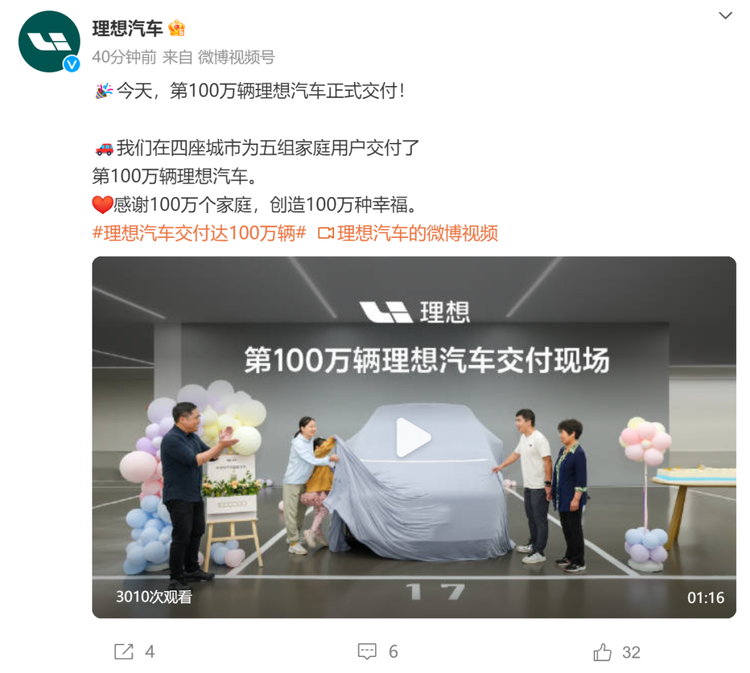The image size is (750, 673).
Task: Click the 40分钟前 timestamp
Action: [x=124, y=57]
